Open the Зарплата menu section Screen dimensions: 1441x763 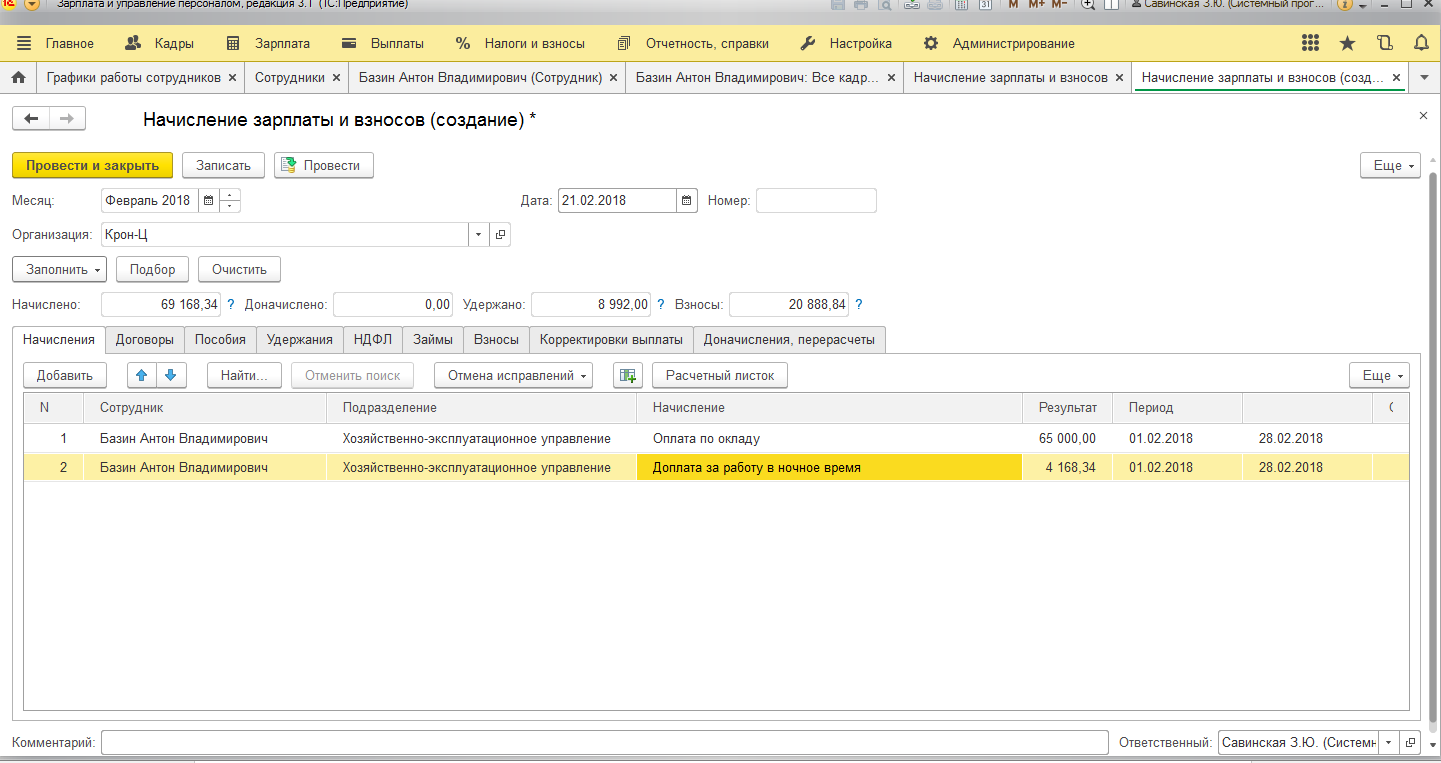point(269,43)
